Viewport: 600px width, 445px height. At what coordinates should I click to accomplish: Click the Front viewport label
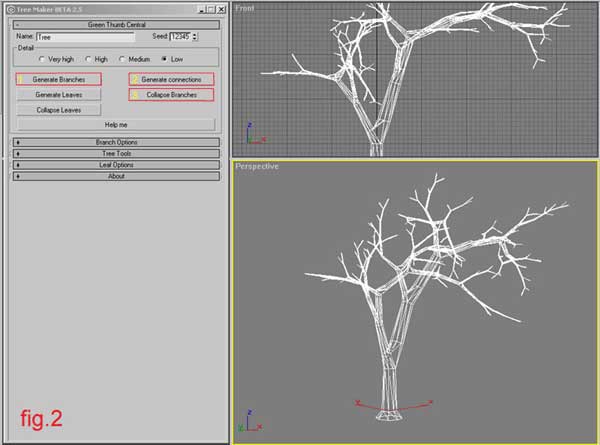244,8
